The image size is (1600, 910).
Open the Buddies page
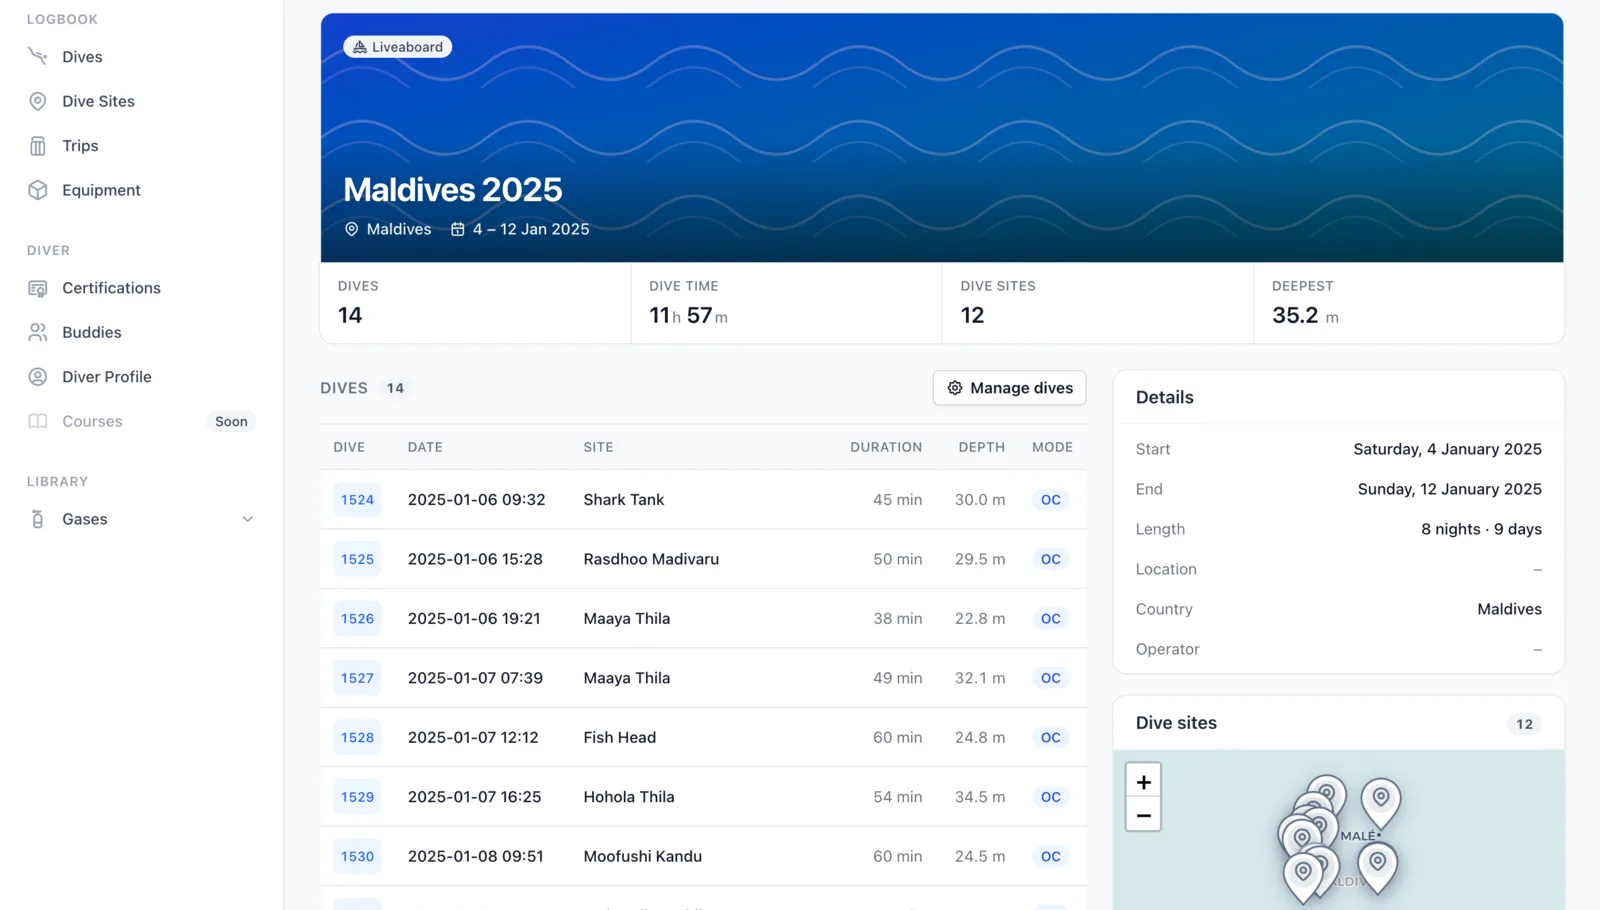(92, 332)
